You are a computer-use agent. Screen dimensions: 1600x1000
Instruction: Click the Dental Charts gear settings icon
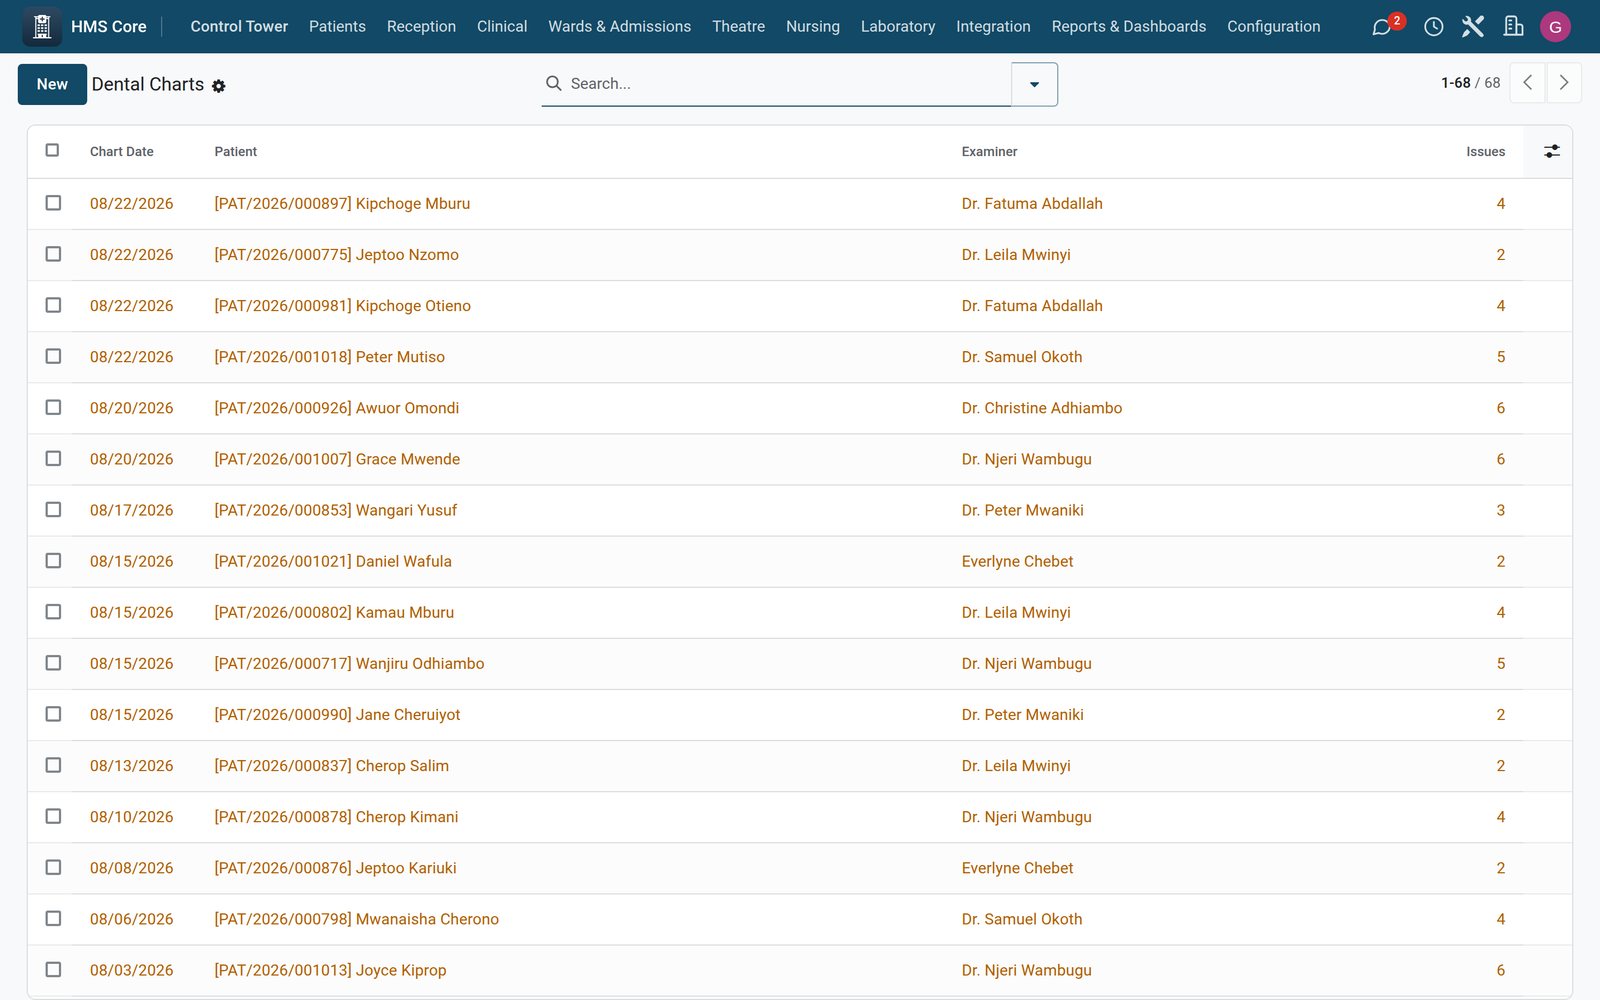coord(219,86)
